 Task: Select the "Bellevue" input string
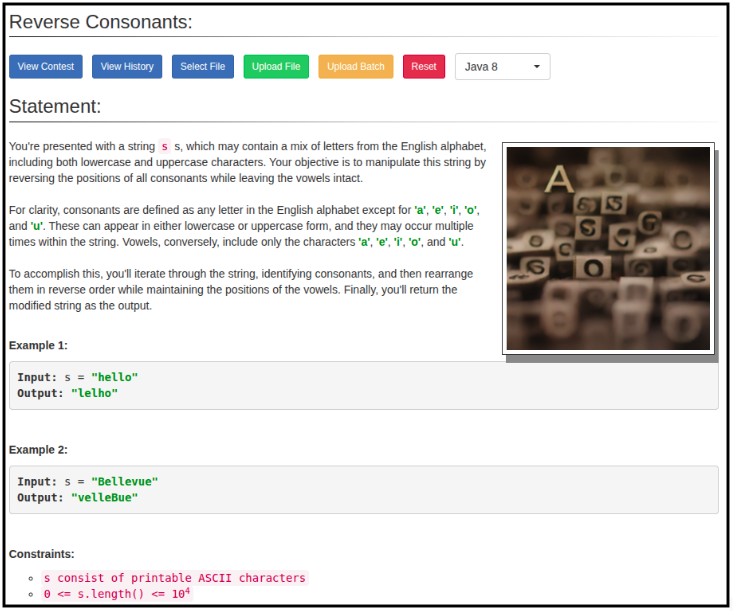[x=124, y=482]
